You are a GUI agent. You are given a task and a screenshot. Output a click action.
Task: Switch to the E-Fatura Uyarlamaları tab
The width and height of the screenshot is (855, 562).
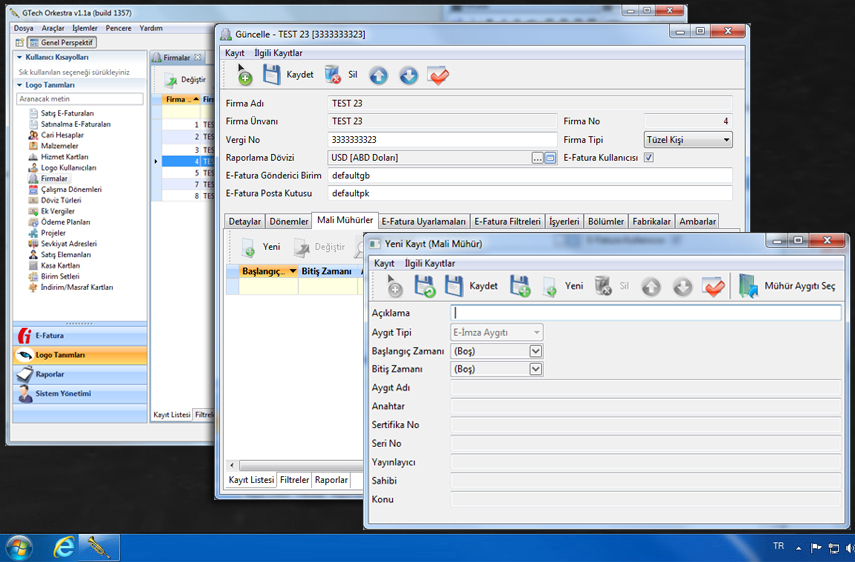pyautogui.click(x=423, y=221)
